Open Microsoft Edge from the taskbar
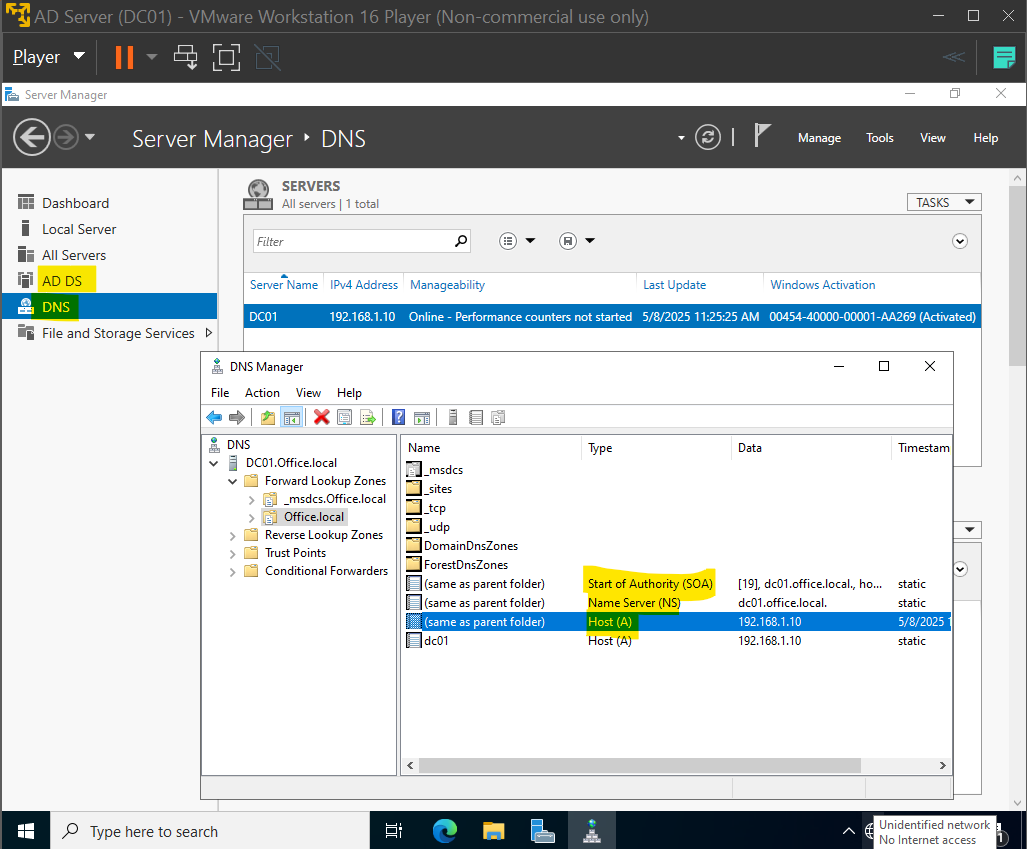This screenshot has height=849, width=1027. pos(445,831)
